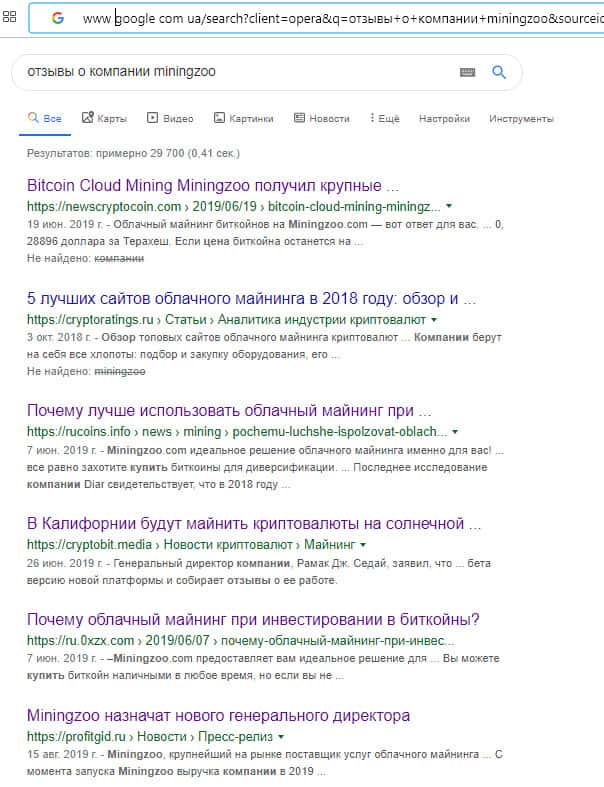Click snippet dated 19 июн. 2019 г.
The image size is (604, 787).
265,233
